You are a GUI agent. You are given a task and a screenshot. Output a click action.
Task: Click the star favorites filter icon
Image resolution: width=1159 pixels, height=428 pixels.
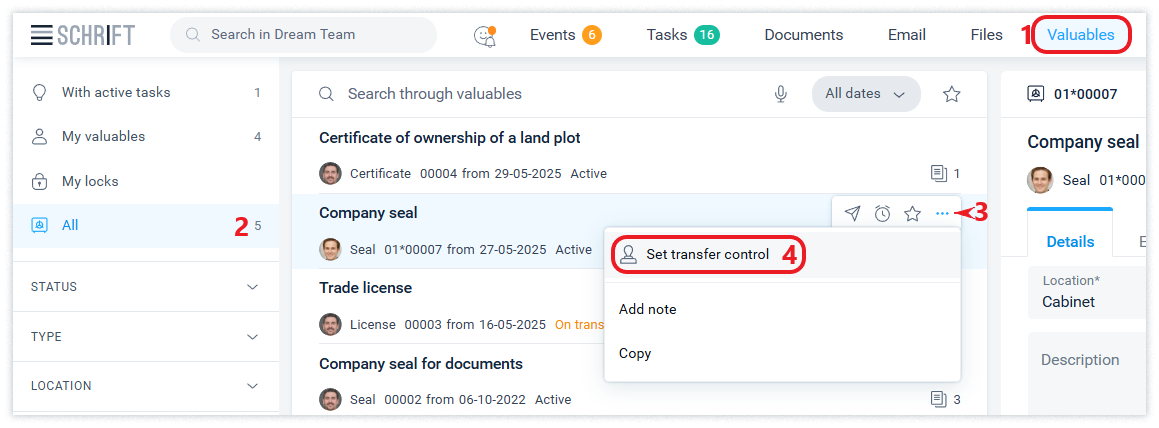click(x=952, y=94)
